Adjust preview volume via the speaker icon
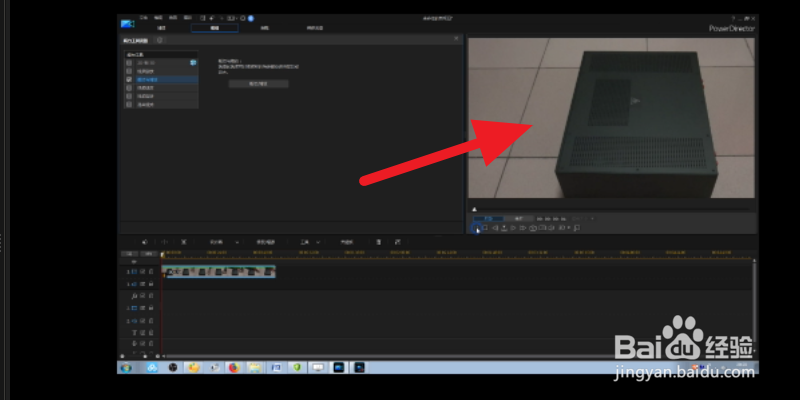Image resolution: width=800 pixels, height=400 pixels. pyautogui.click(x=552, y=228)
